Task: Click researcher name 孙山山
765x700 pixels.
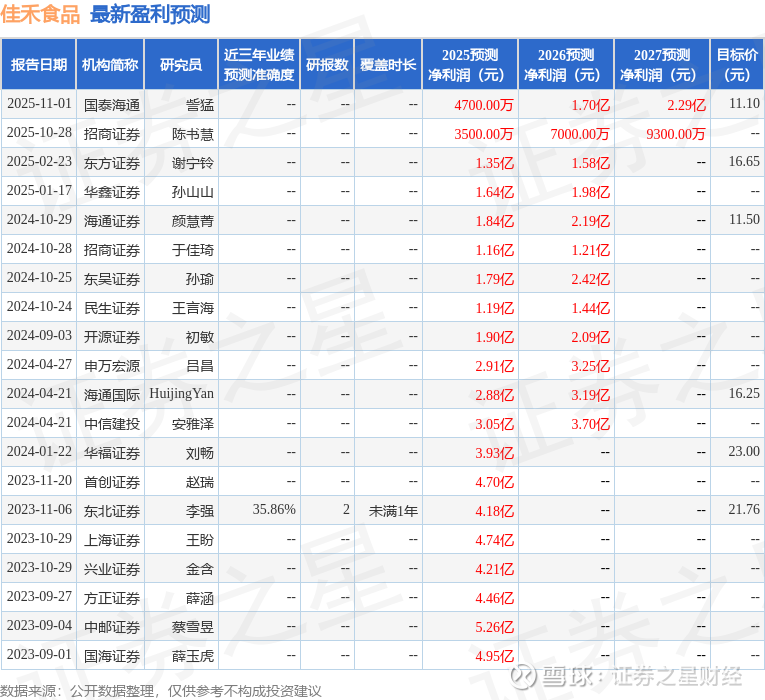Action: (193, 192)
